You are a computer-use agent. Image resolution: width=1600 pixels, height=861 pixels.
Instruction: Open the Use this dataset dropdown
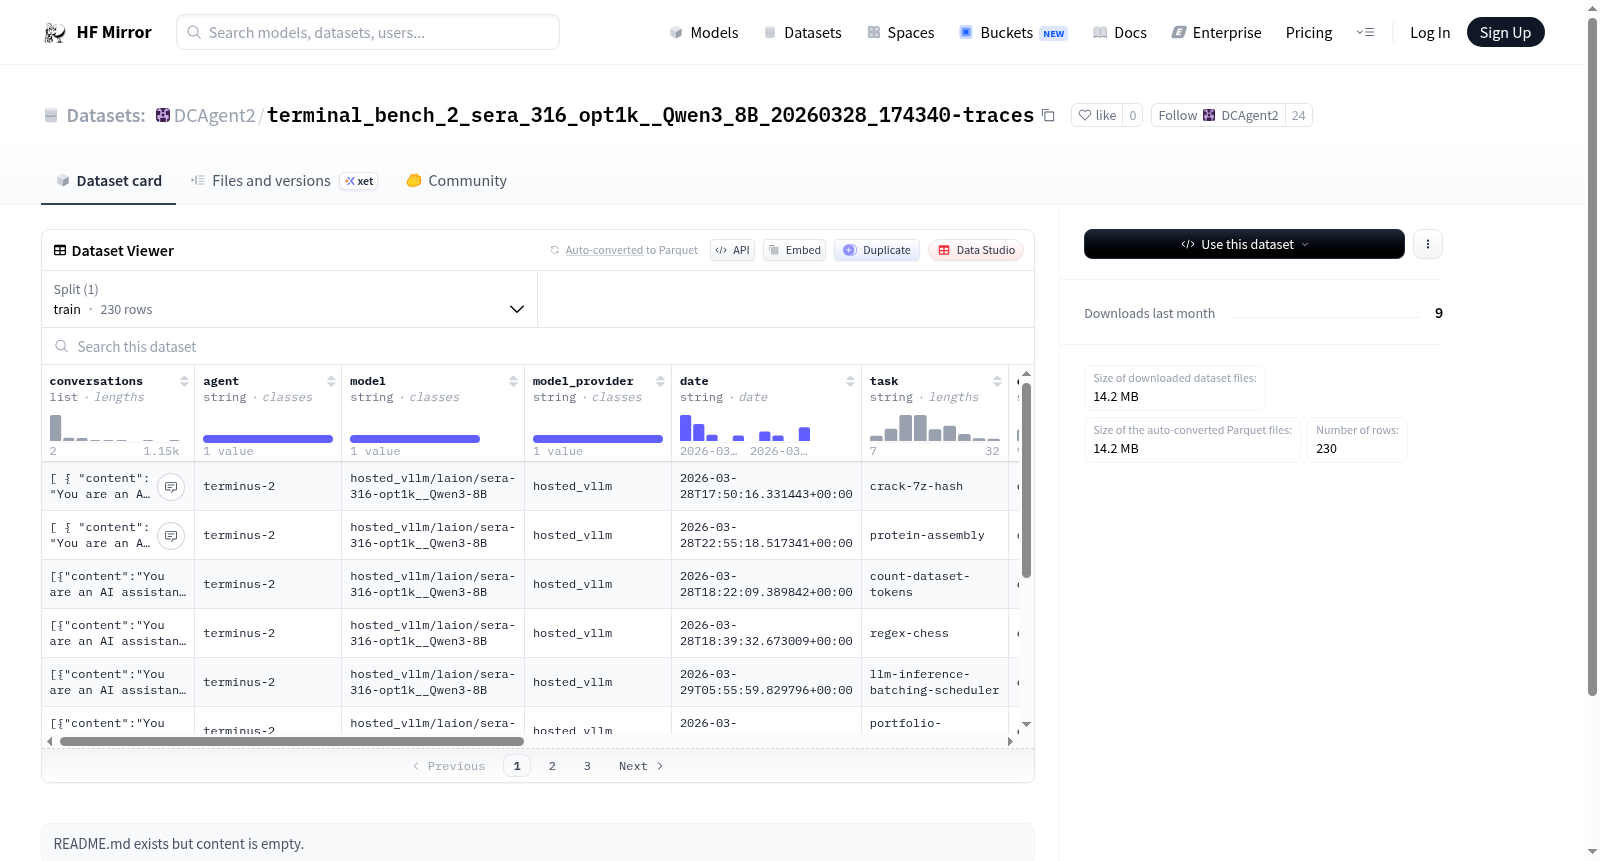coord(1244,244)
